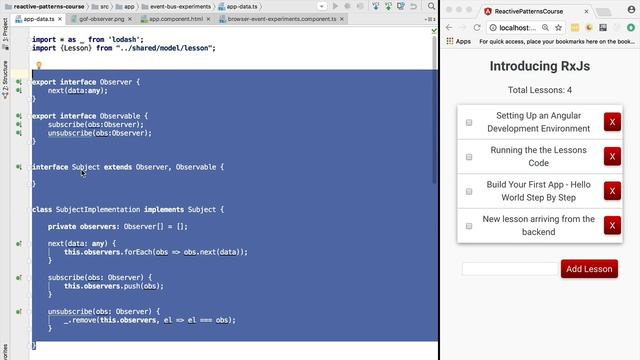Click gutter marker beside 'export interface Observer'
The height and width of the screenshot is (360, 640).
tap(19, 82)
